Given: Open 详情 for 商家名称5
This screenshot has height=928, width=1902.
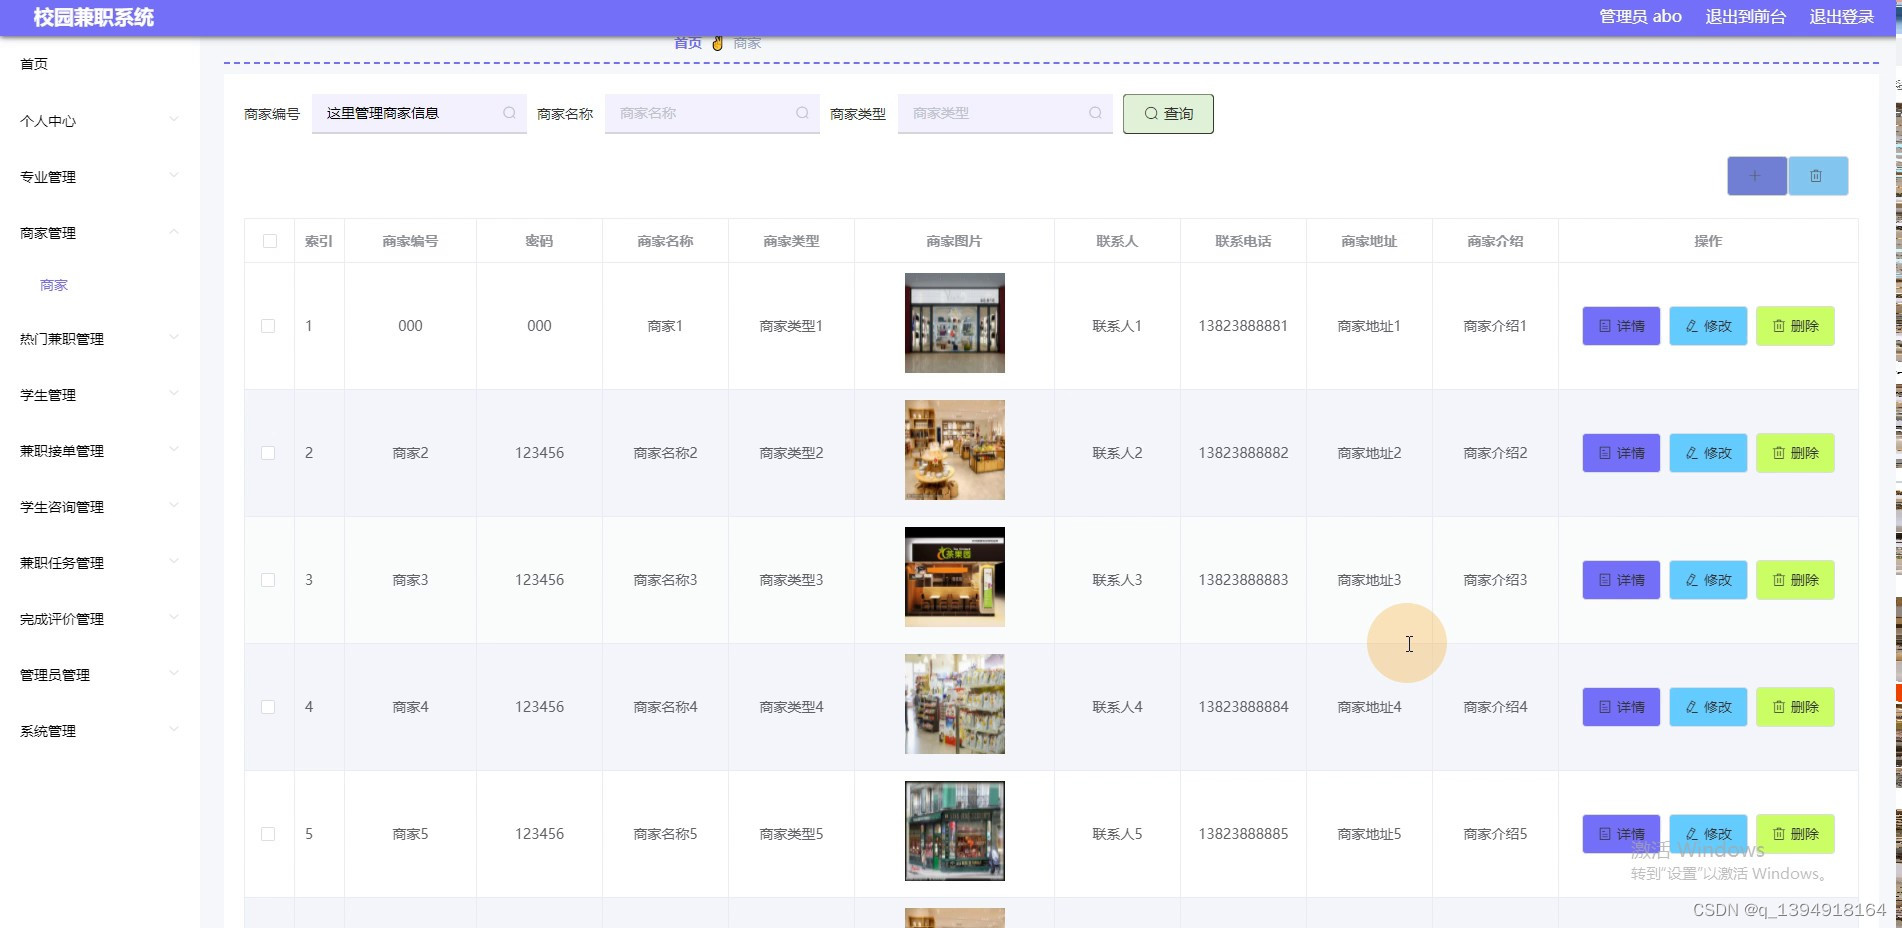Looking at the screenshot, I should [x=1621, y=834].
